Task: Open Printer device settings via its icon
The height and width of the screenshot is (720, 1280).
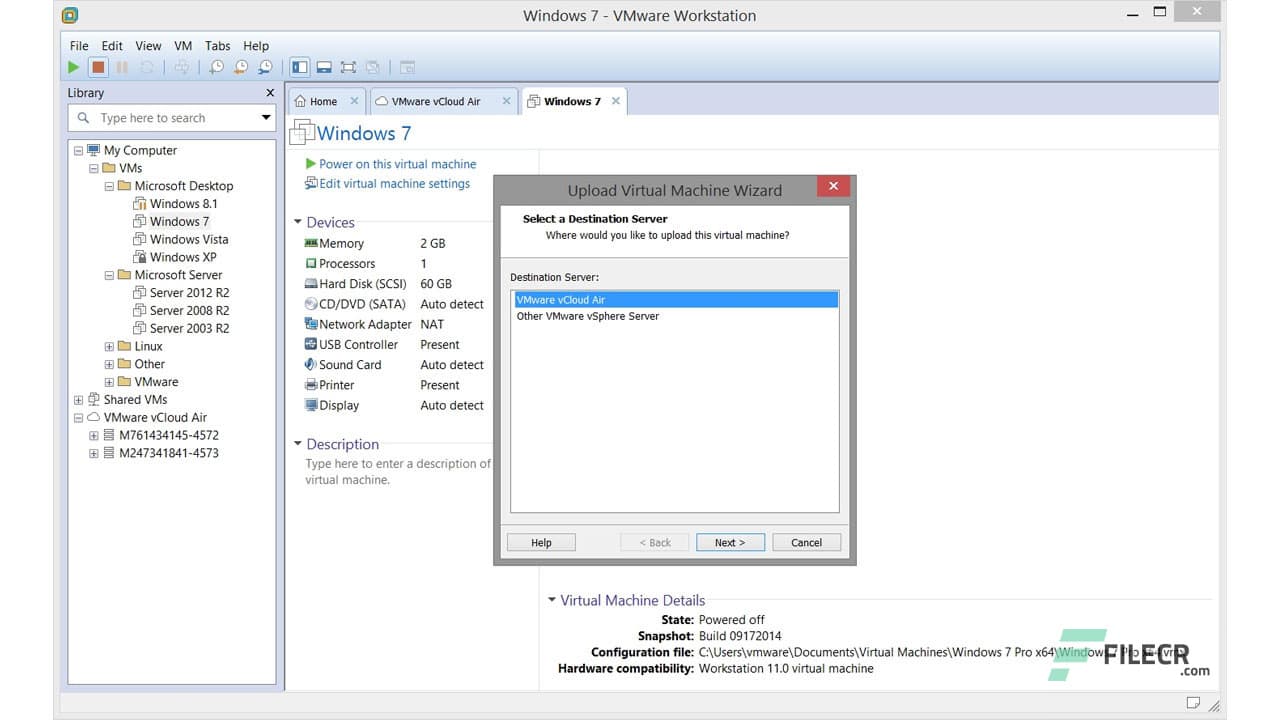Action: 311,385
